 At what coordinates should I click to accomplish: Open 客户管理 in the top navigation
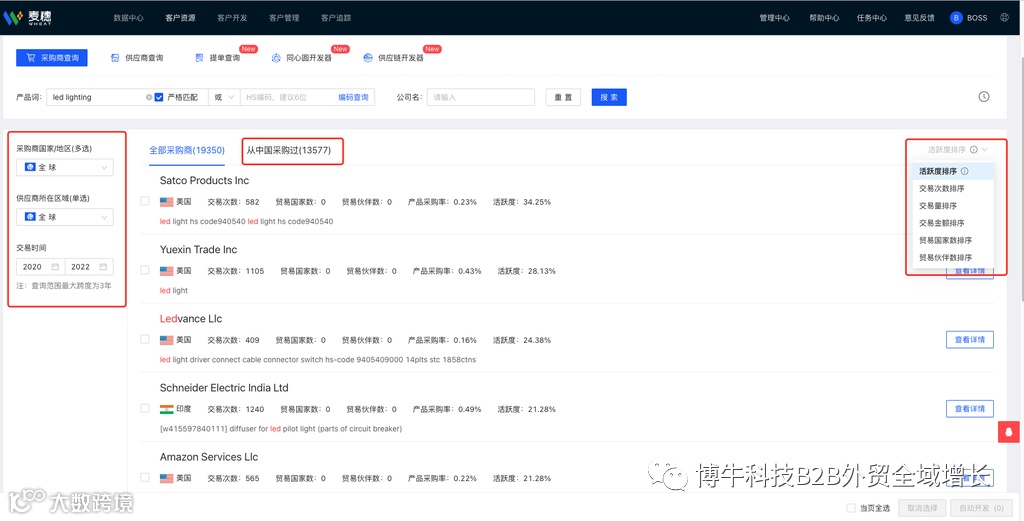(284, 18)
